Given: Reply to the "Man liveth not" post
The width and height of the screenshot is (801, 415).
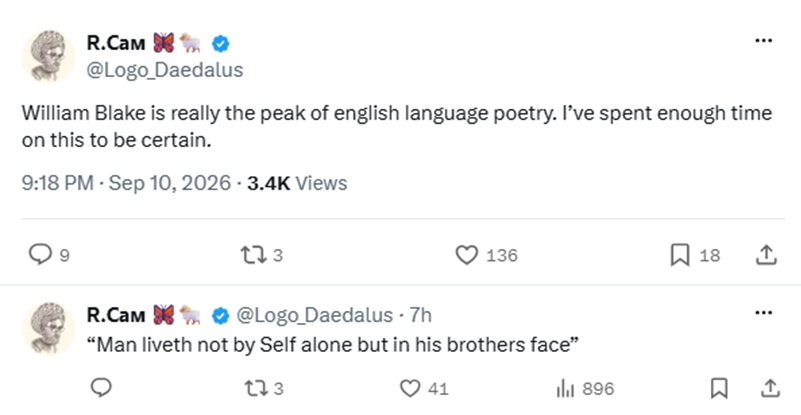Looking at the screenshot, I should [x=101, y=388].
